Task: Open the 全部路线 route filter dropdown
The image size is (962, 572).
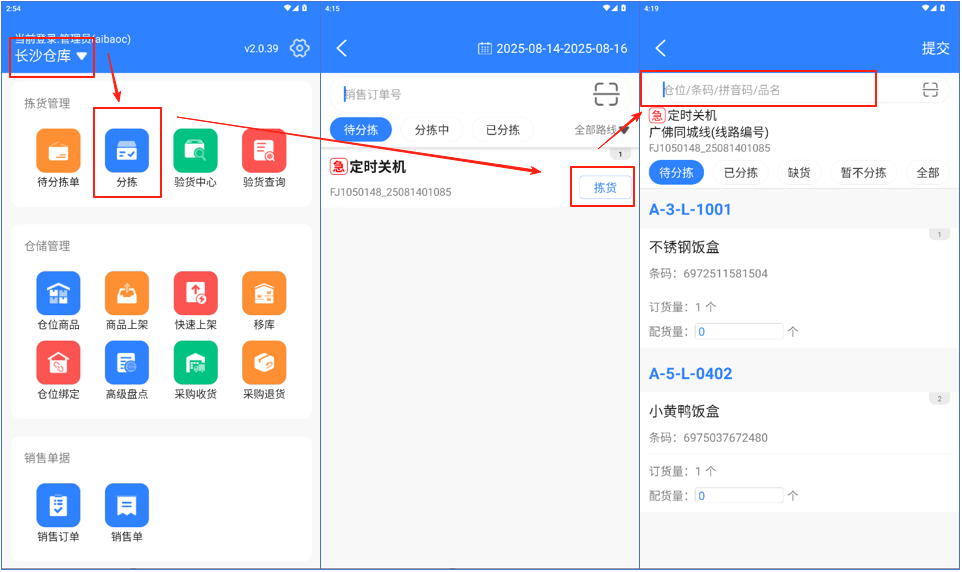Action: [601, 129]
